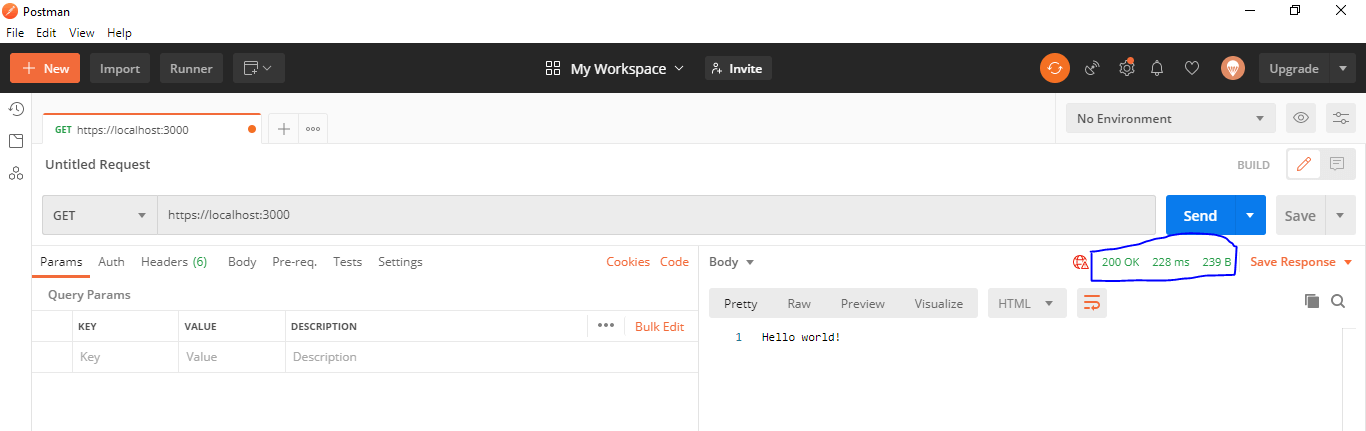Click the request URL input field
The image size is (1366, 431).
click(x=656, y=215)
